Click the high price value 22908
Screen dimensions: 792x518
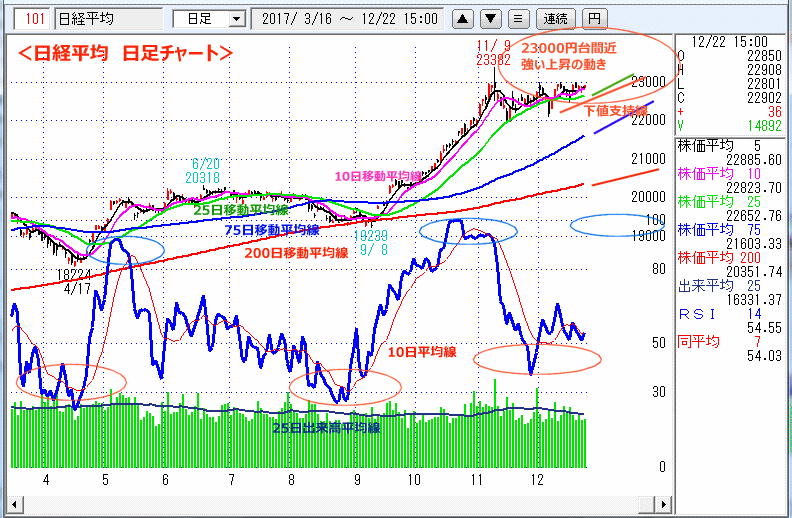tap(764, 70)
